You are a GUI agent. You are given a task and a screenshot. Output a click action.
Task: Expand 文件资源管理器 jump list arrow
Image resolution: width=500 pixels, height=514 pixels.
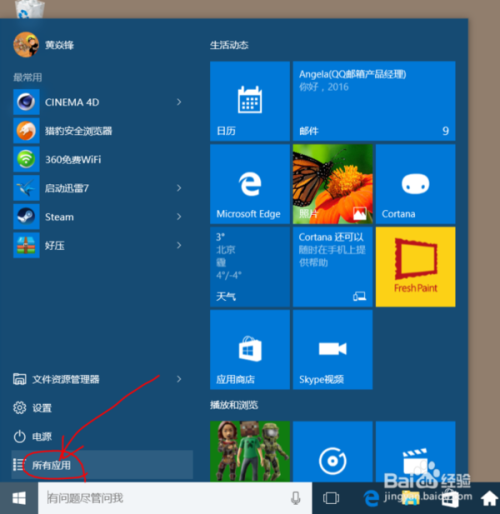[x=179, y=379]
